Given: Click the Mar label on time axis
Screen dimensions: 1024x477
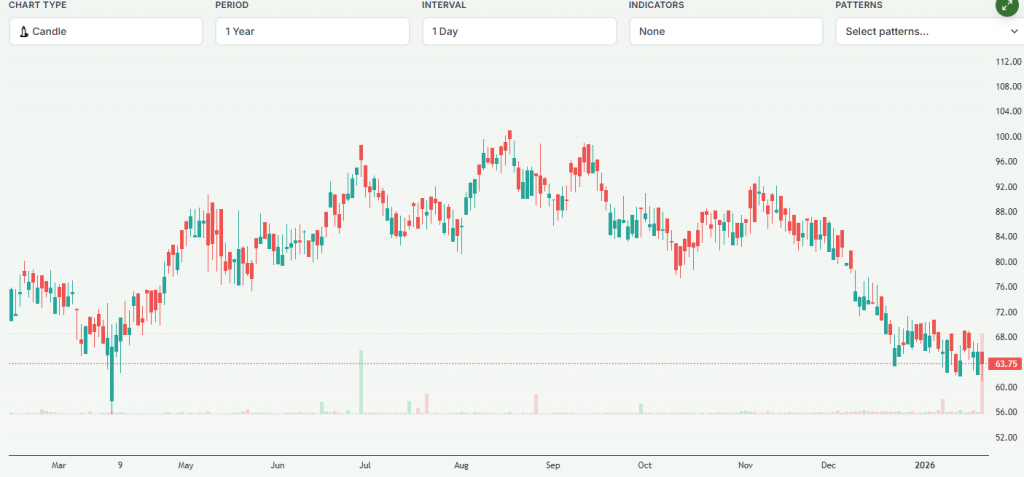Looking at the screenshot, I should (59, 466).
